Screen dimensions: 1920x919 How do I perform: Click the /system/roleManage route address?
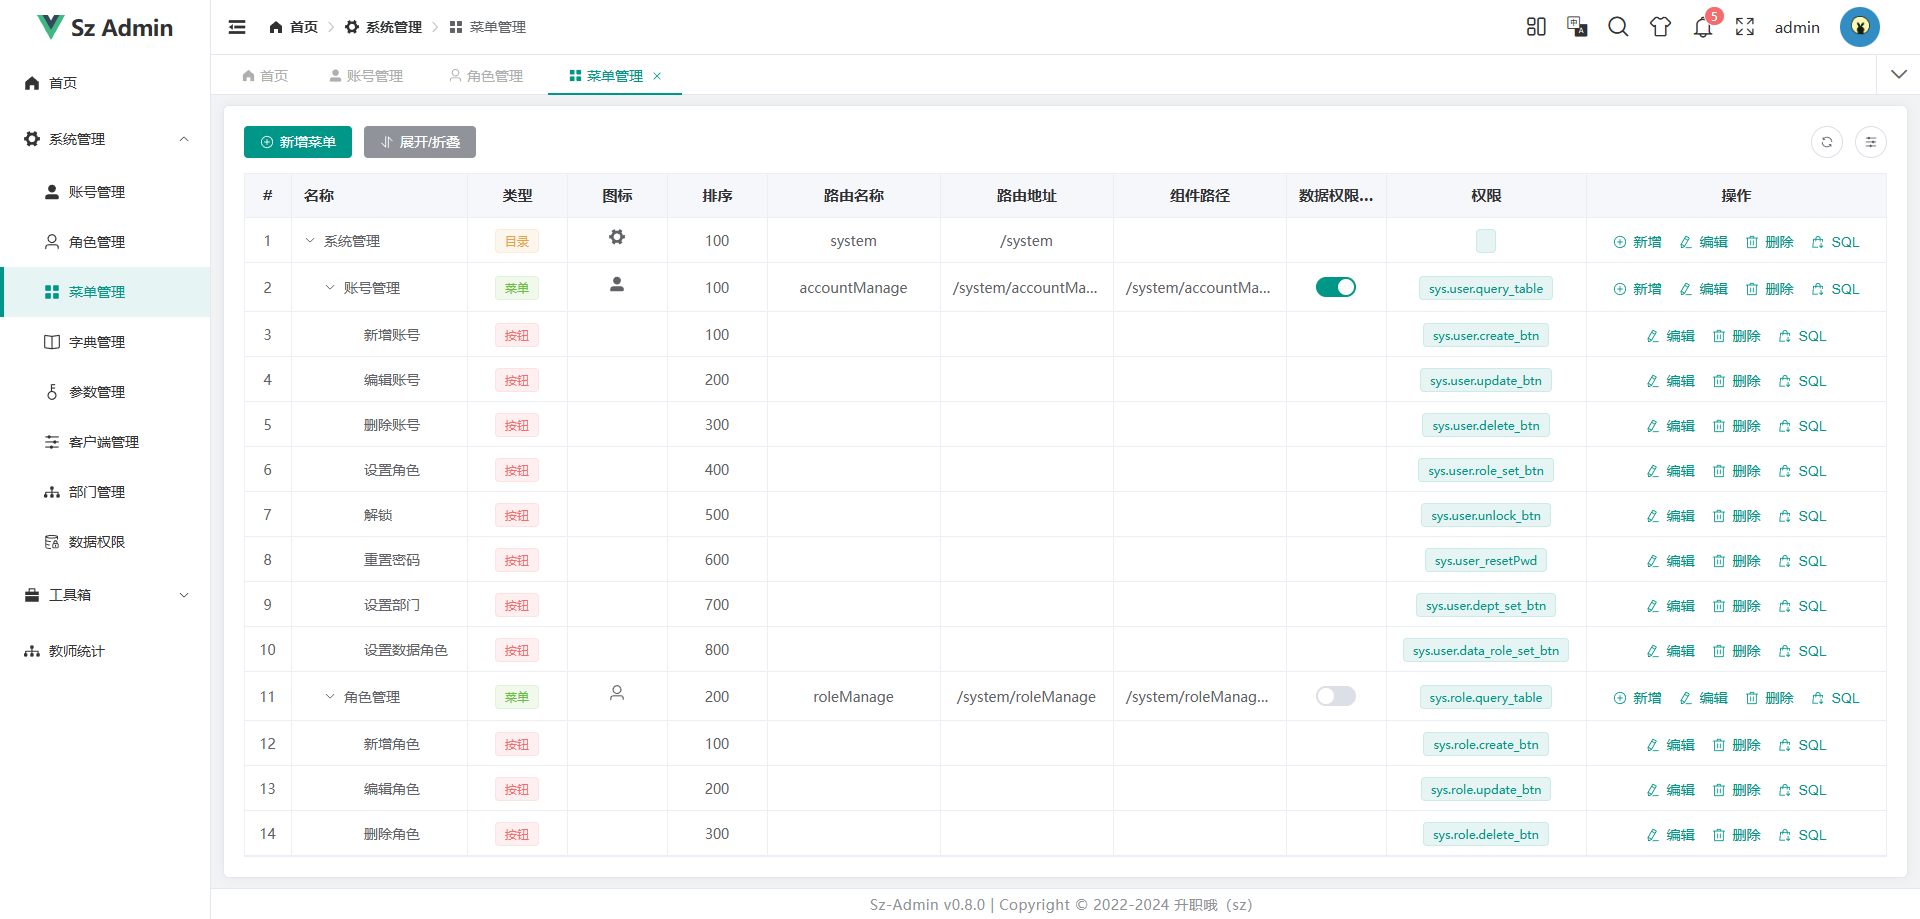pos(1026,697)
